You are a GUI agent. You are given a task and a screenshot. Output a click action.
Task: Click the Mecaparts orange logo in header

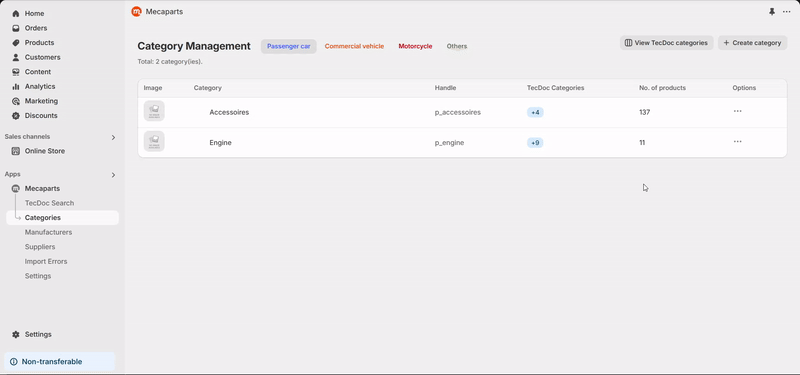point(136,11)
